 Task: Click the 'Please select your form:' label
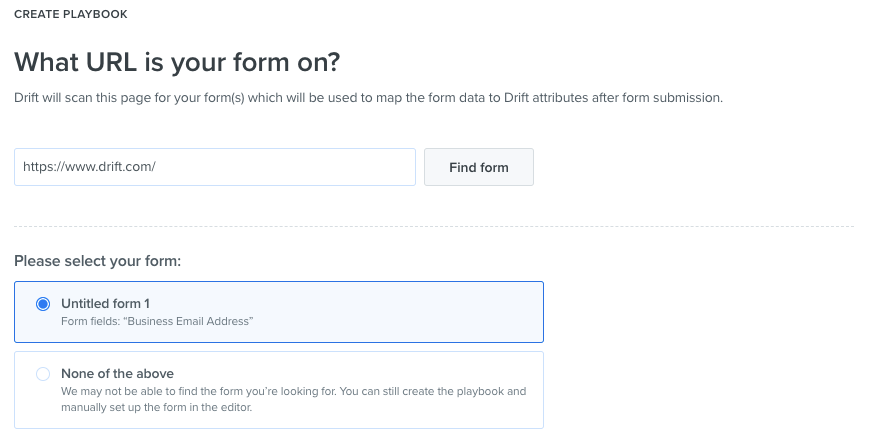tap(98, 261)
